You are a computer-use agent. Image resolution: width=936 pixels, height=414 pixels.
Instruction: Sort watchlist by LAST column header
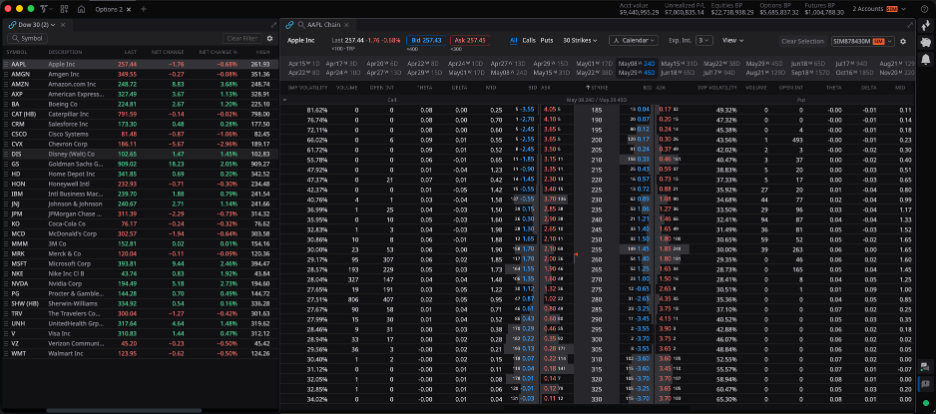click(x=130, y=52)
